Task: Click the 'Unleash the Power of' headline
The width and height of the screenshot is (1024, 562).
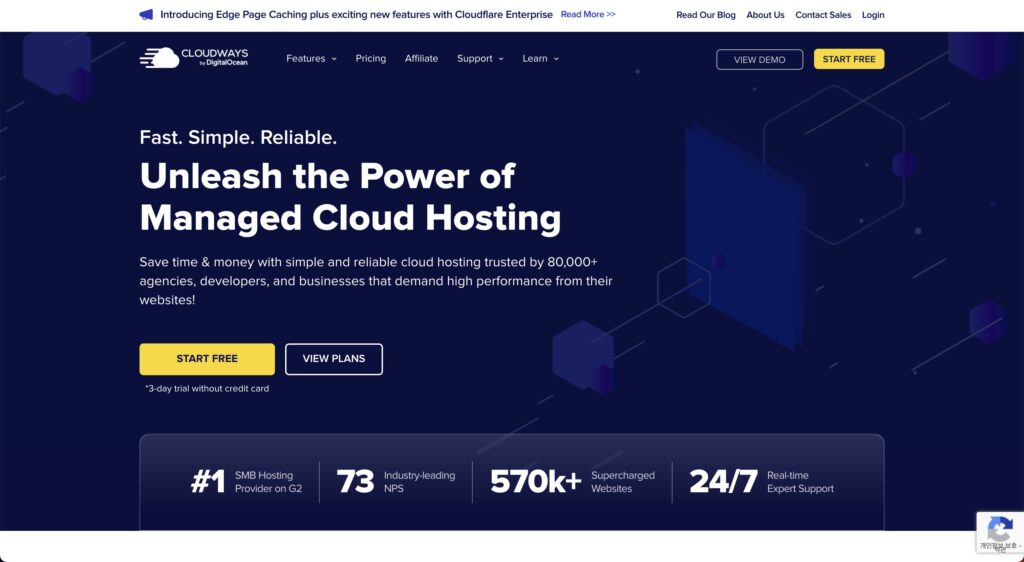Action: point(327,176)
